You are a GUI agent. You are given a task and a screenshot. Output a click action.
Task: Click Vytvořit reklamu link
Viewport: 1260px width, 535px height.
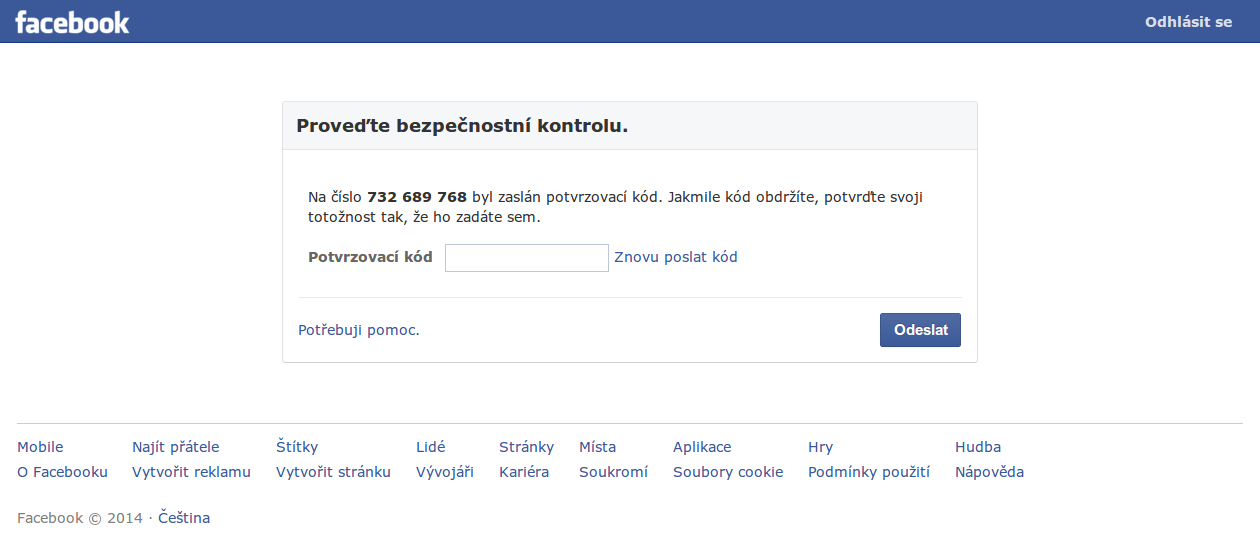(191, 472)
